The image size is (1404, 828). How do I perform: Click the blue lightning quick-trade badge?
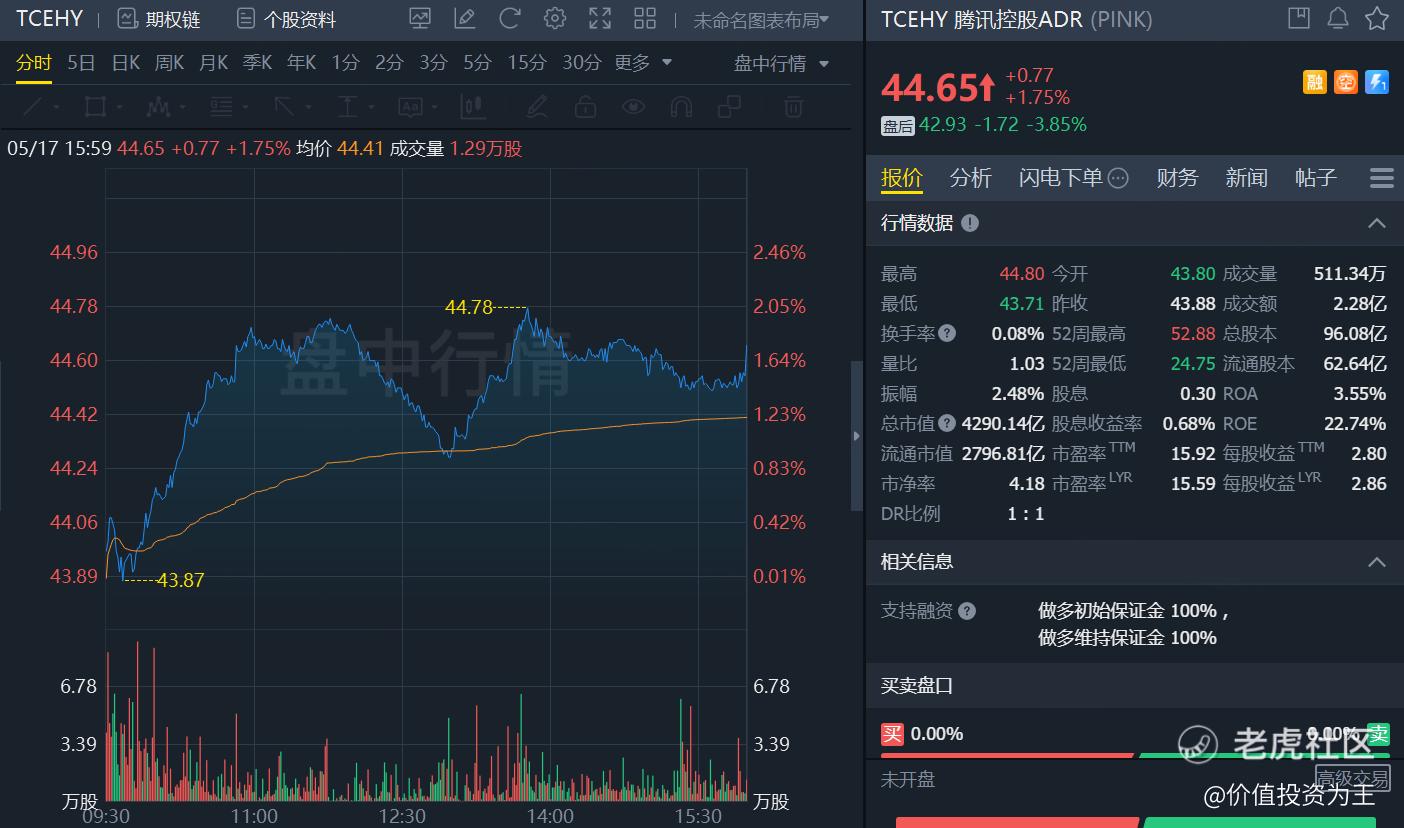click(1377, 82)
